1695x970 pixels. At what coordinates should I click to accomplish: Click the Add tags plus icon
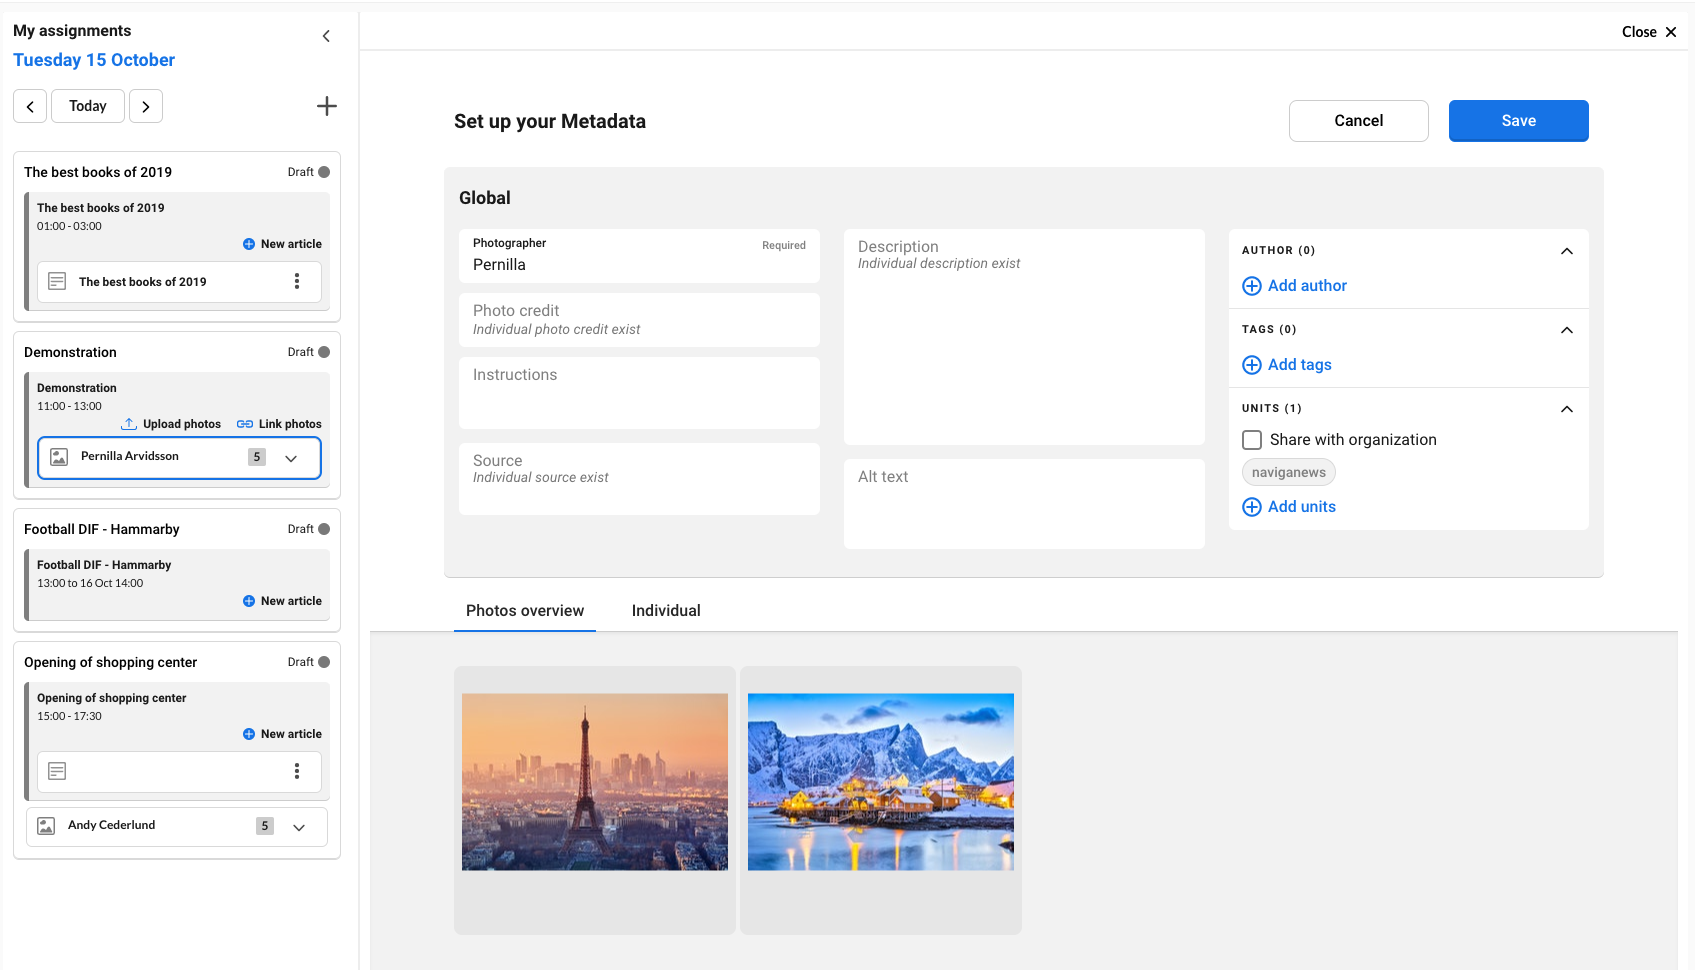point(1252,365)
